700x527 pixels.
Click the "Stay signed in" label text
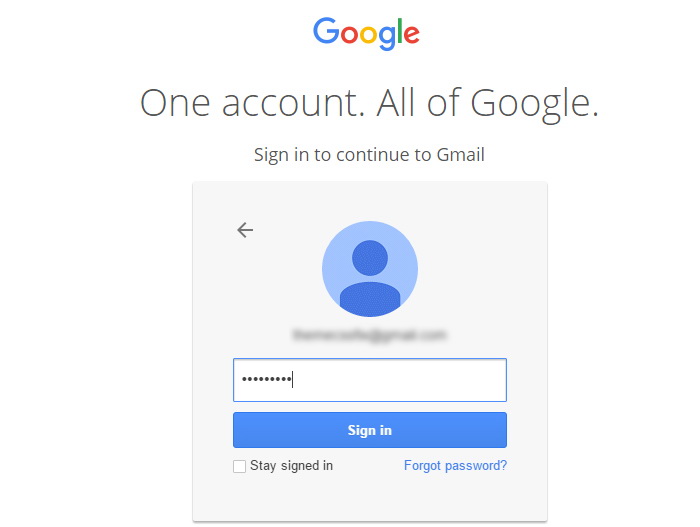[291, 466]
